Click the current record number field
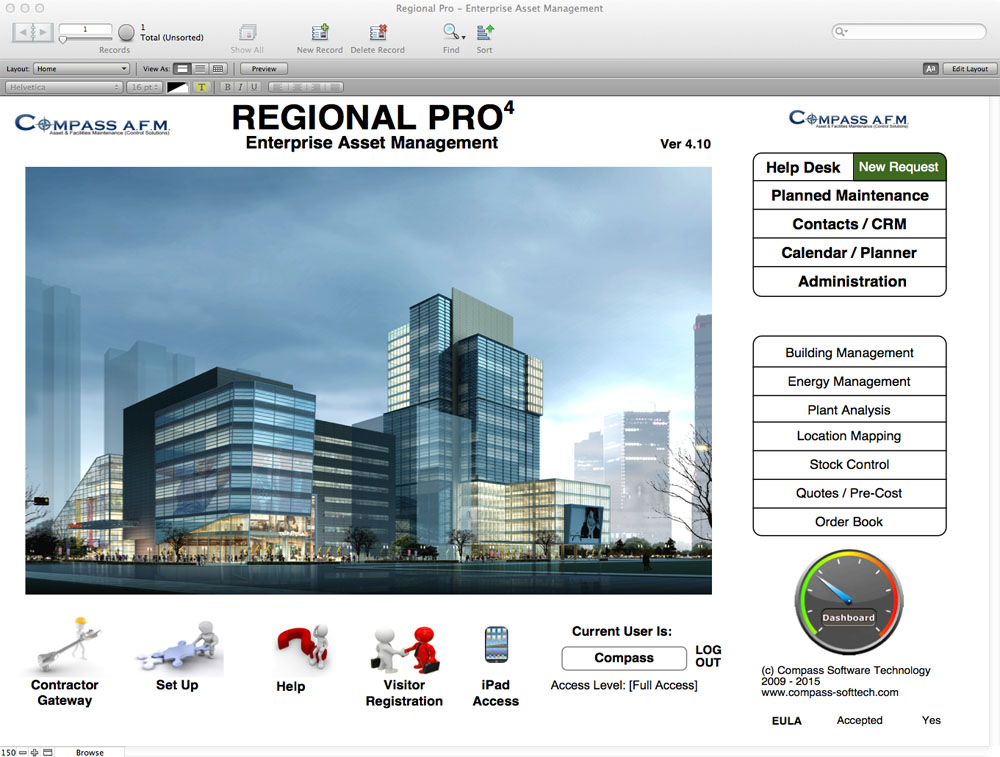This screenshot has width=1000, height=757. 85,29
